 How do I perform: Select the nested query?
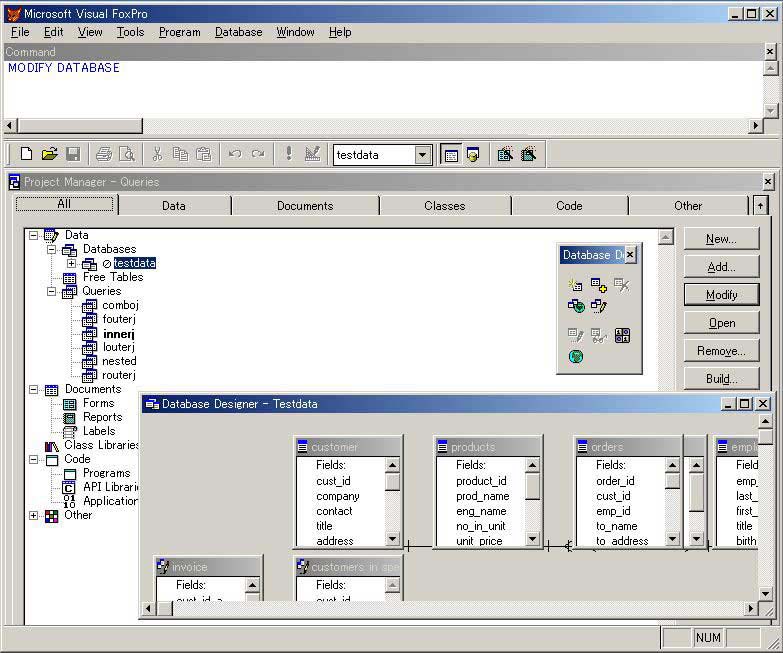click(x=119, y=361)
